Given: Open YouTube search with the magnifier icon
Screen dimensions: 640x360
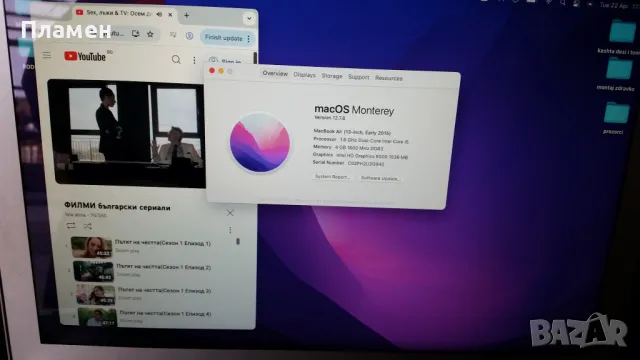Looking at the screenshot, I should pyautogui.click(x=176, y=60).
